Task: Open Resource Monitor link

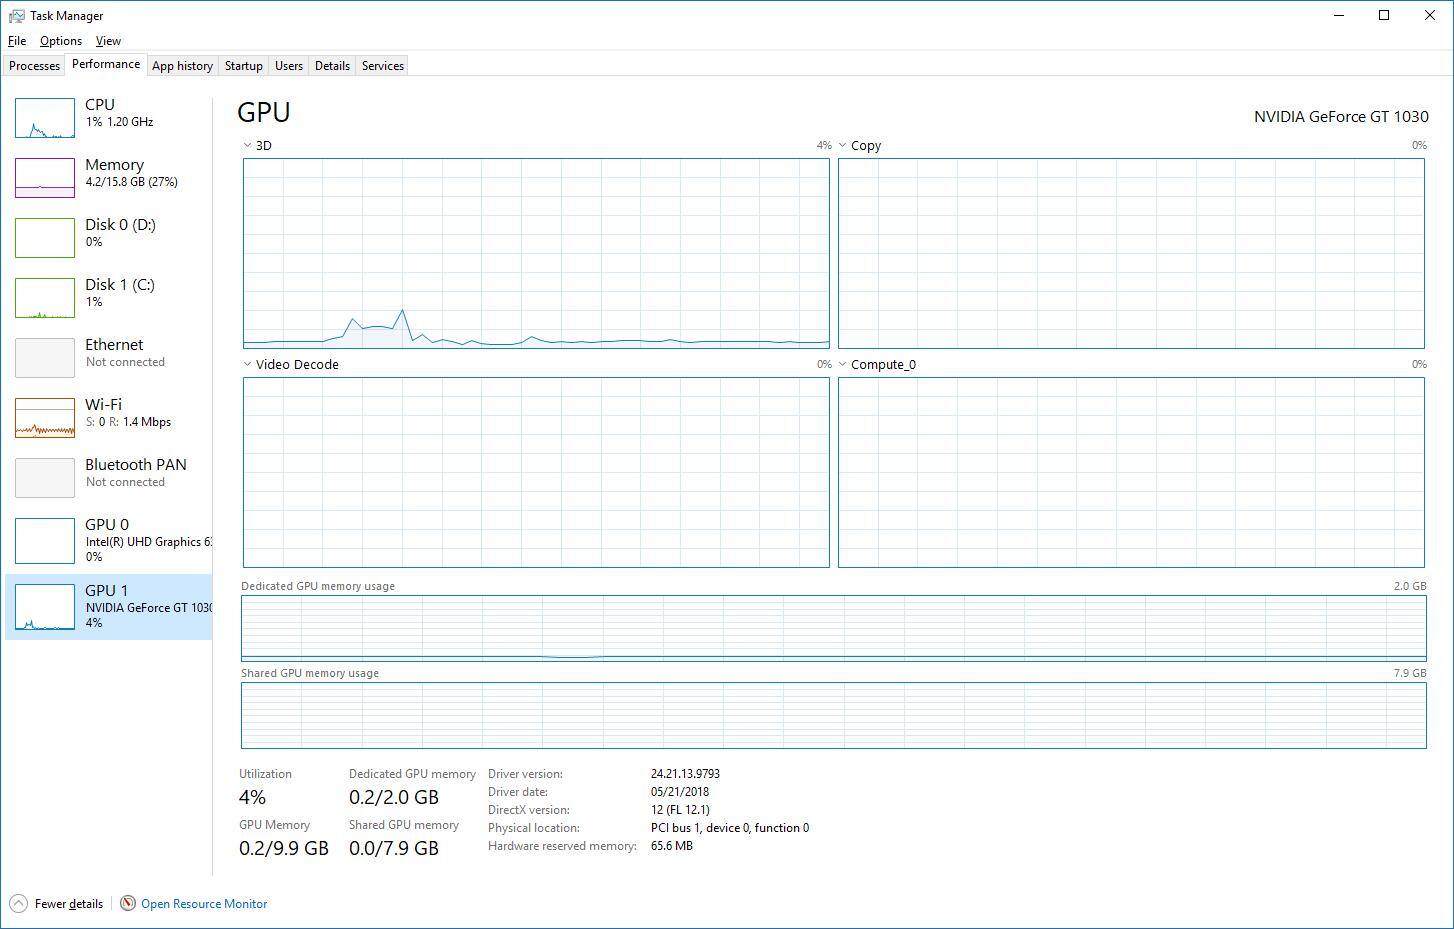Action: tap(204, 904)
